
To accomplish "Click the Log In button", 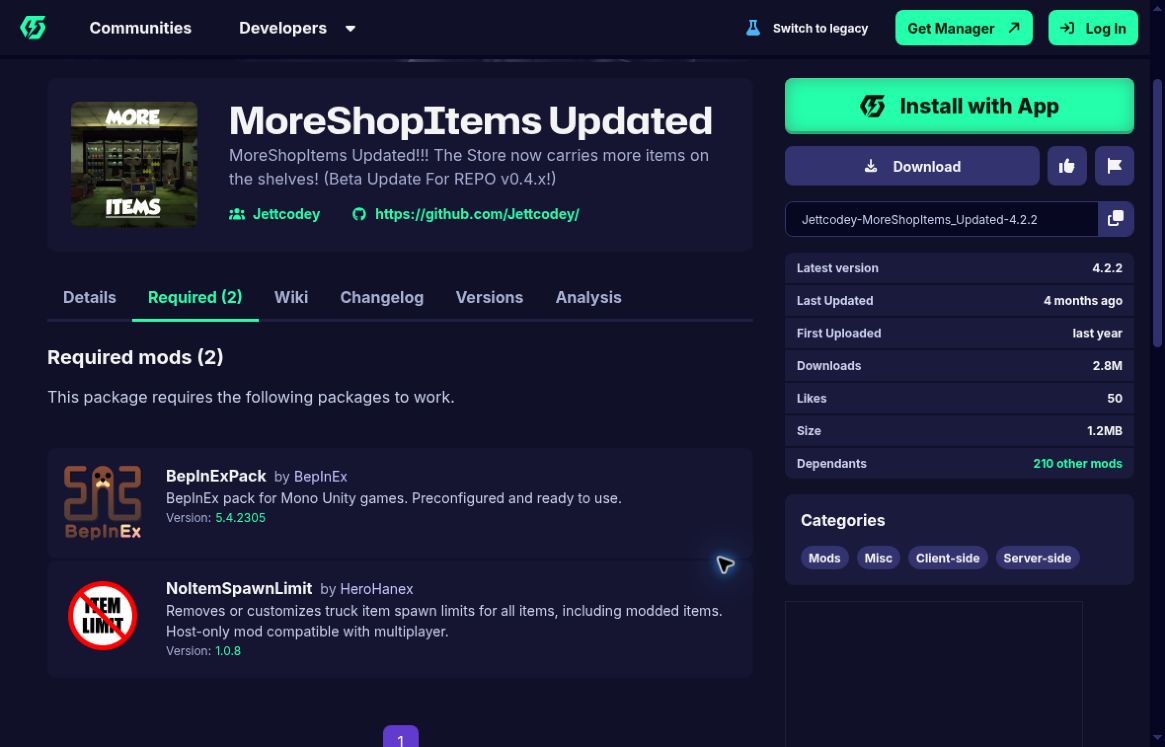I will click(x=1092, y=28).
